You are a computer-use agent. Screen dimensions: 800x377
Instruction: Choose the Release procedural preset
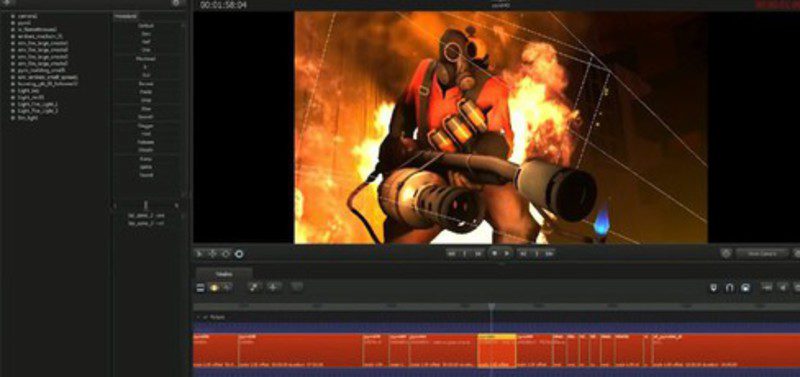click(x=146, y=142)
